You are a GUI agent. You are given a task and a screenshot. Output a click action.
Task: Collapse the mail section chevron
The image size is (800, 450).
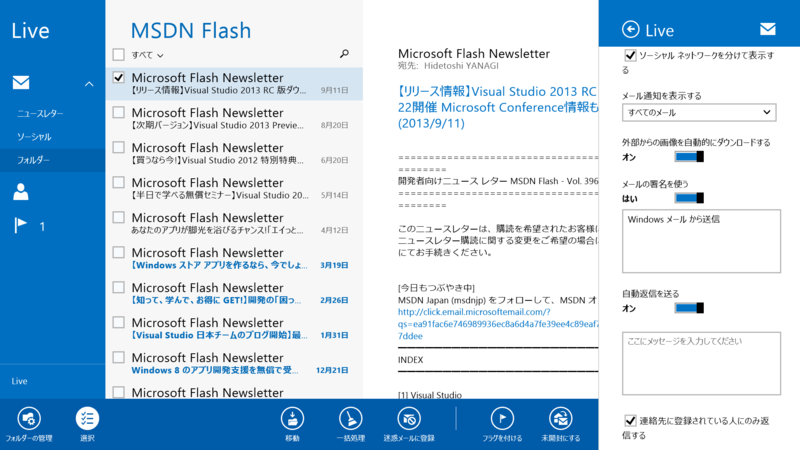click(x=89, y=84)
